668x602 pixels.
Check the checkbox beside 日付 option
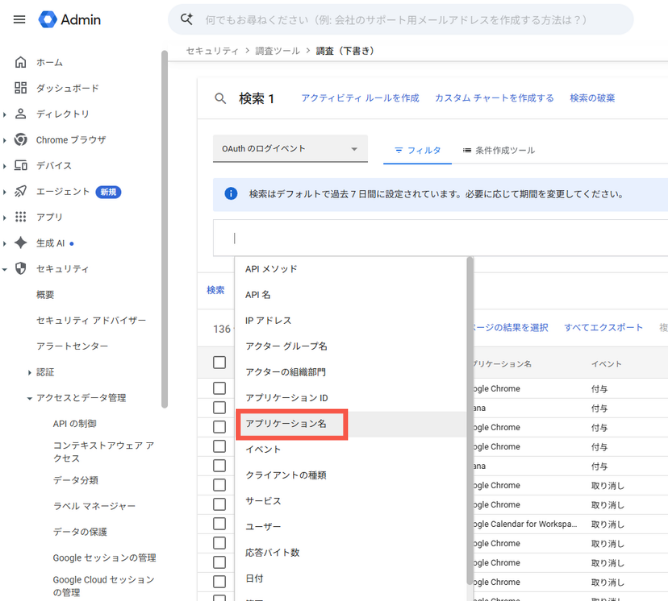pos(219,582)
